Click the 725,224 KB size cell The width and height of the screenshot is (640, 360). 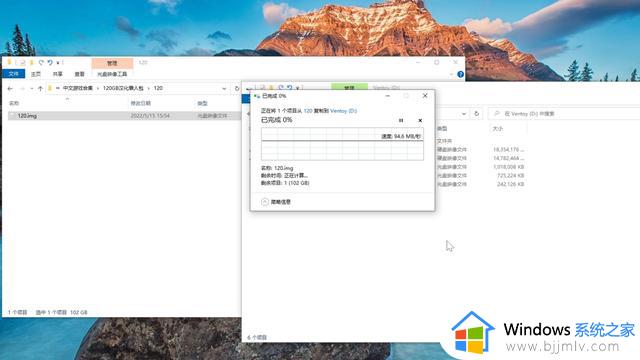pyautogui.click(x=510, y=176)
